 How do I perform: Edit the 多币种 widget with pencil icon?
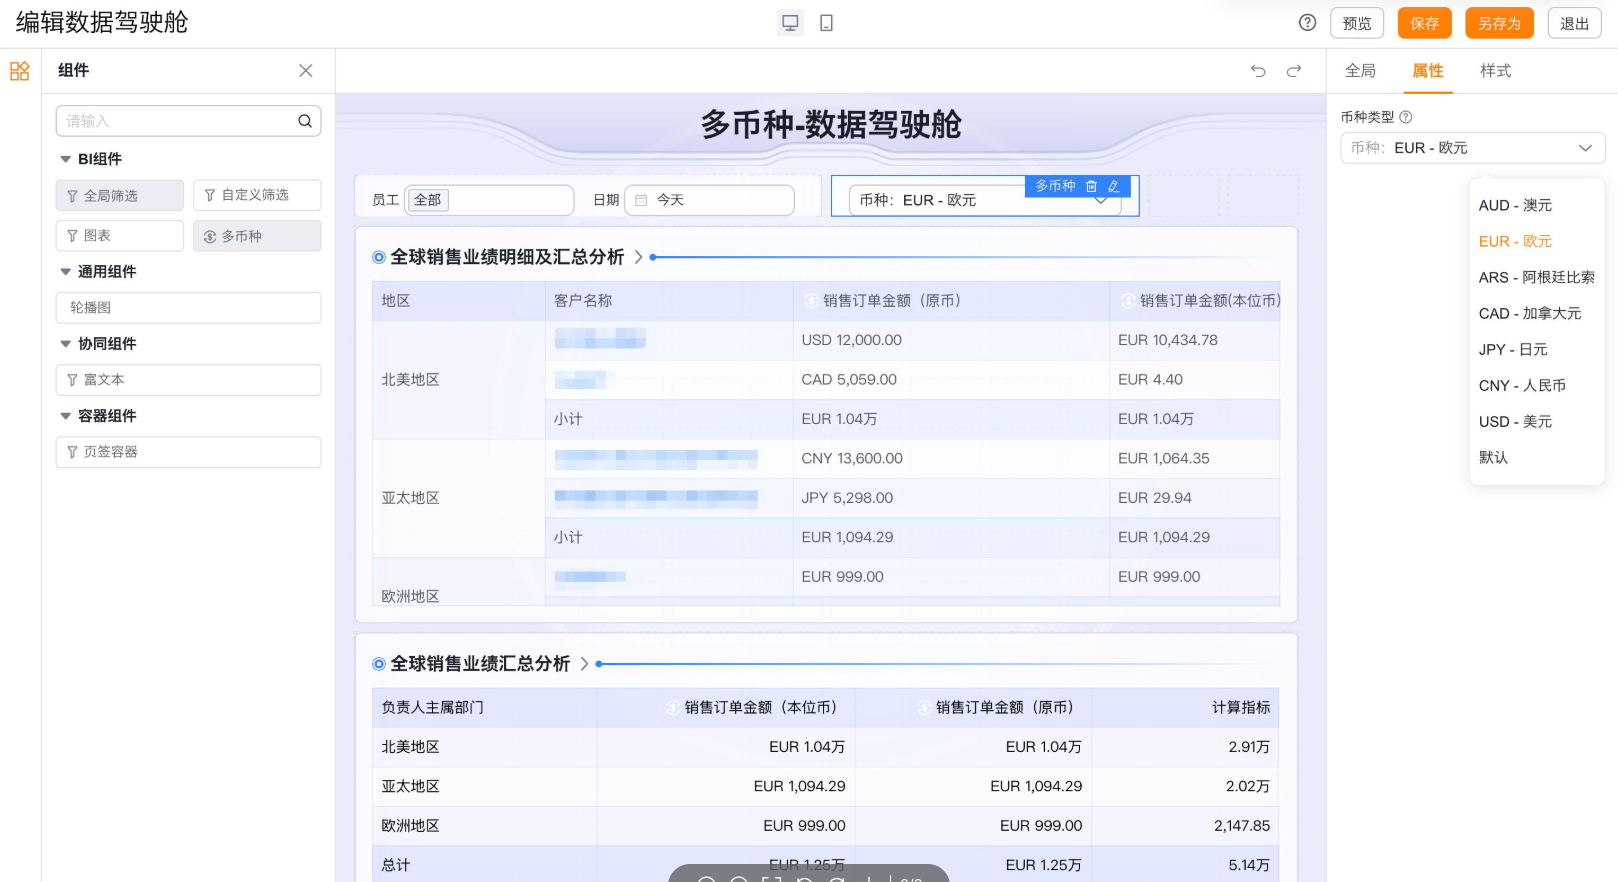coord(1113,186)
